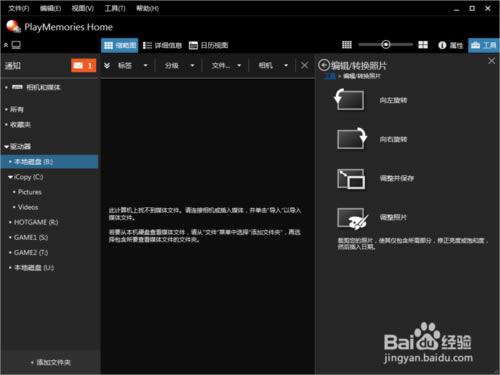Click the large thumbnails grid icon right of the slider
The width and height of the screenshot is (500, 375).
(x=423, y=45)
